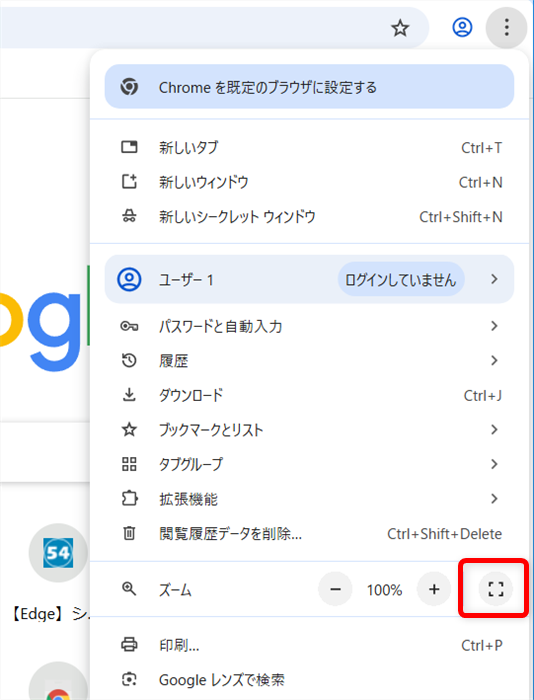Click the new tab icon
The image size is (534, 700).
(129, 147)
